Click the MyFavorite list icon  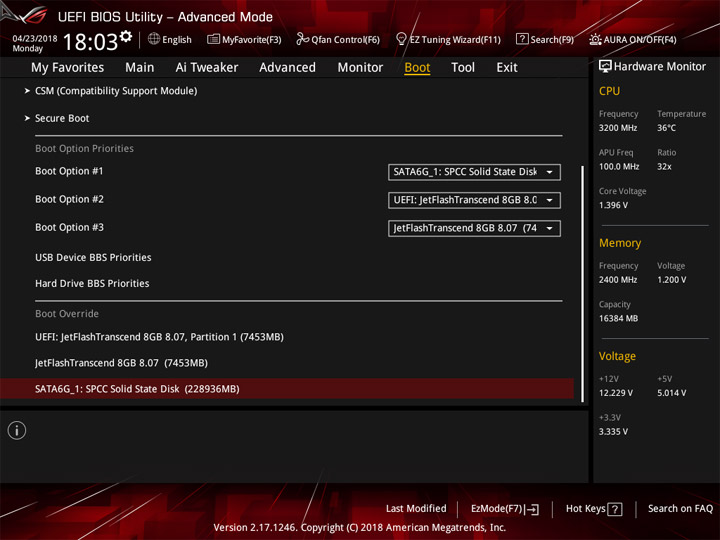[x=213, y=39]
